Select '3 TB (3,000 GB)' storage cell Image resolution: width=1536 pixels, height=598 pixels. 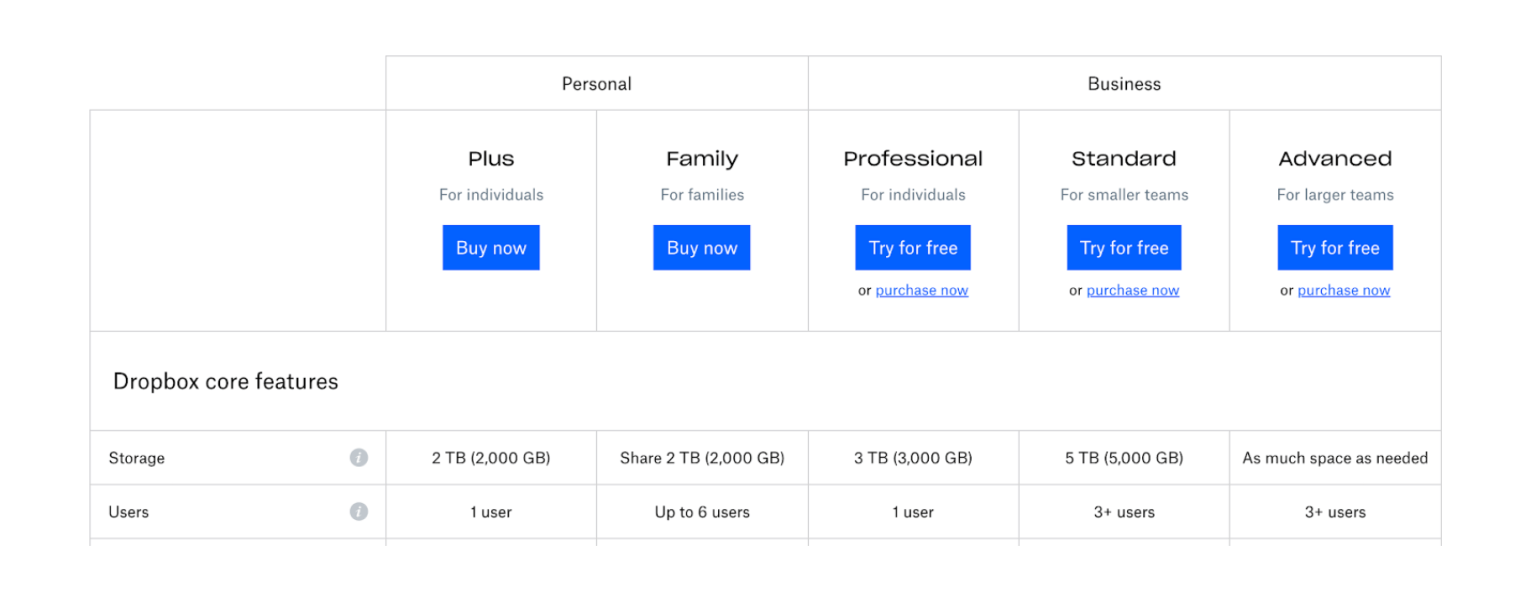[x=913, y=458]
